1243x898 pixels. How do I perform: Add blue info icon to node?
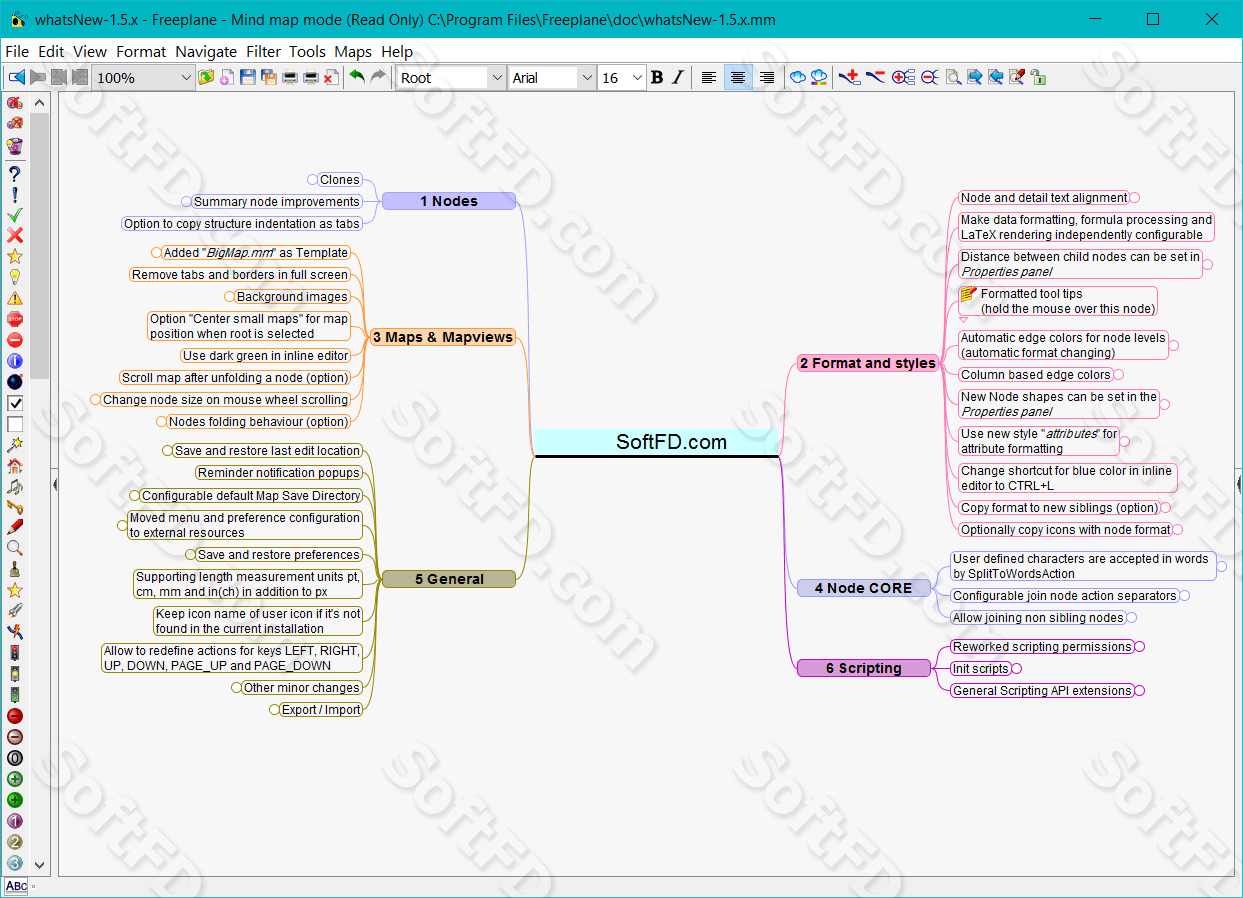point(14,361)
